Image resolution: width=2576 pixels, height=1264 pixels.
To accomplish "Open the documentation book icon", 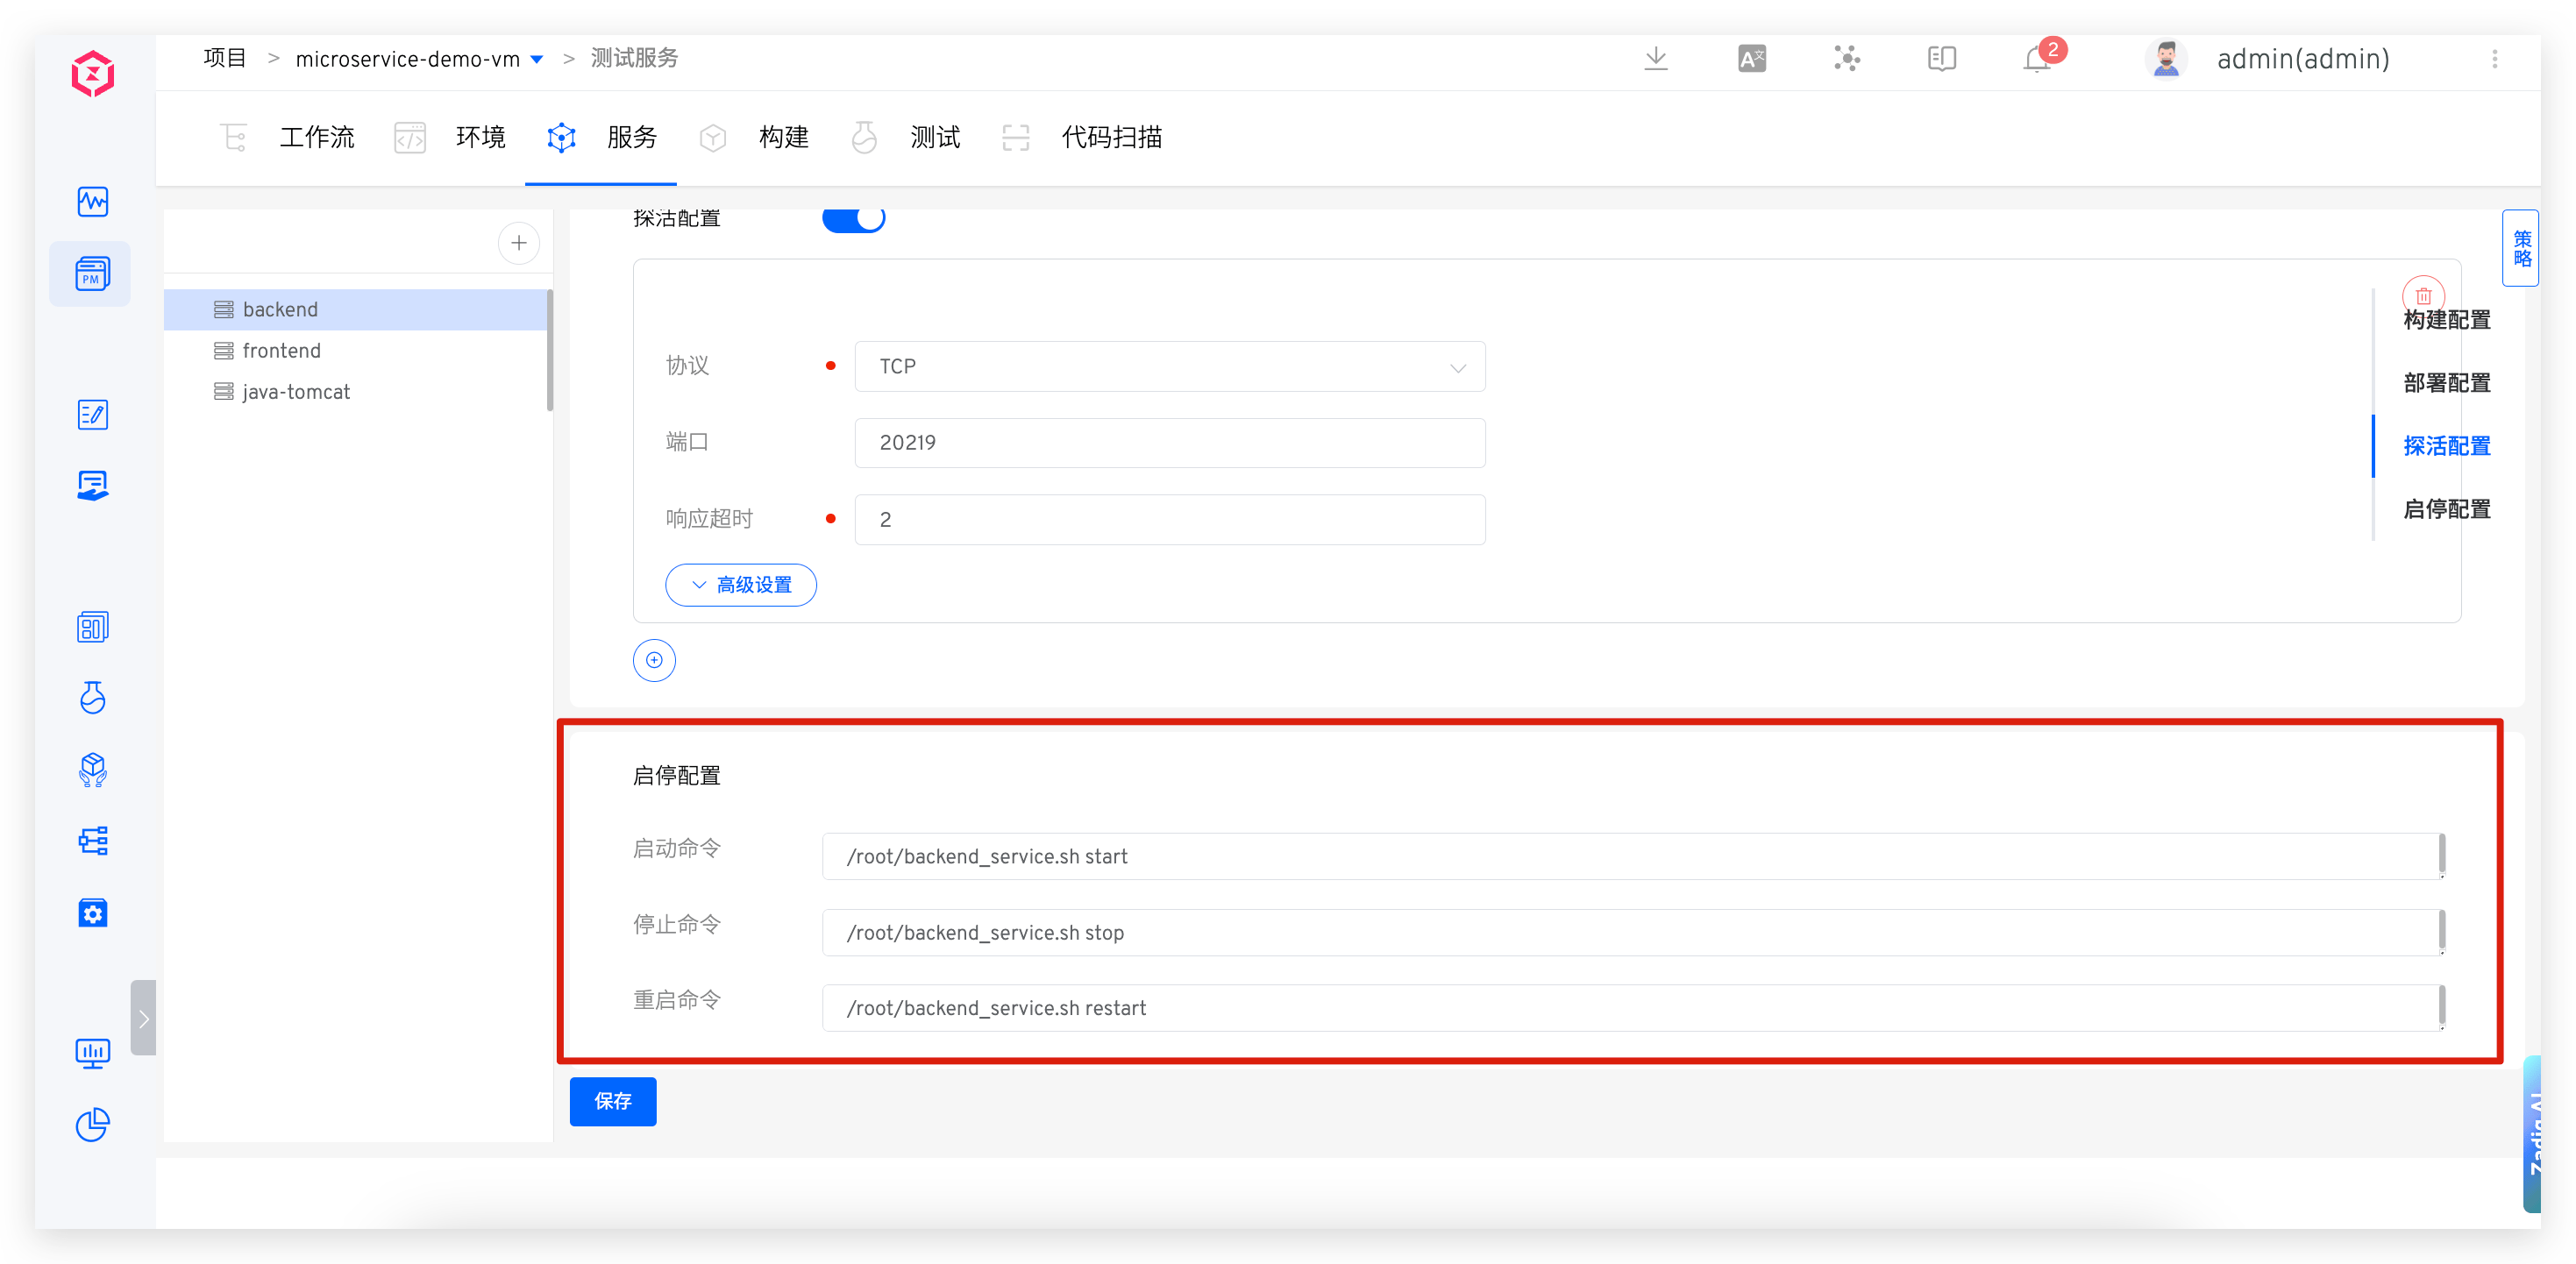I will tap(1941, 59).
